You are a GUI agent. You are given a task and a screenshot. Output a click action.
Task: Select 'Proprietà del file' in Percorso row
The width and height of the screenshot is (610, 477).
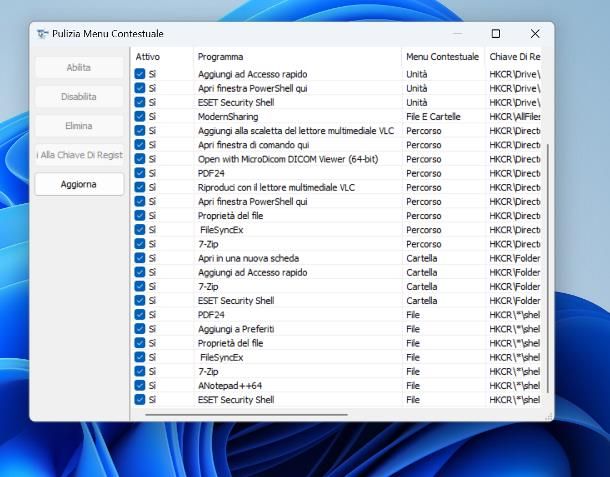coord(230,216)
